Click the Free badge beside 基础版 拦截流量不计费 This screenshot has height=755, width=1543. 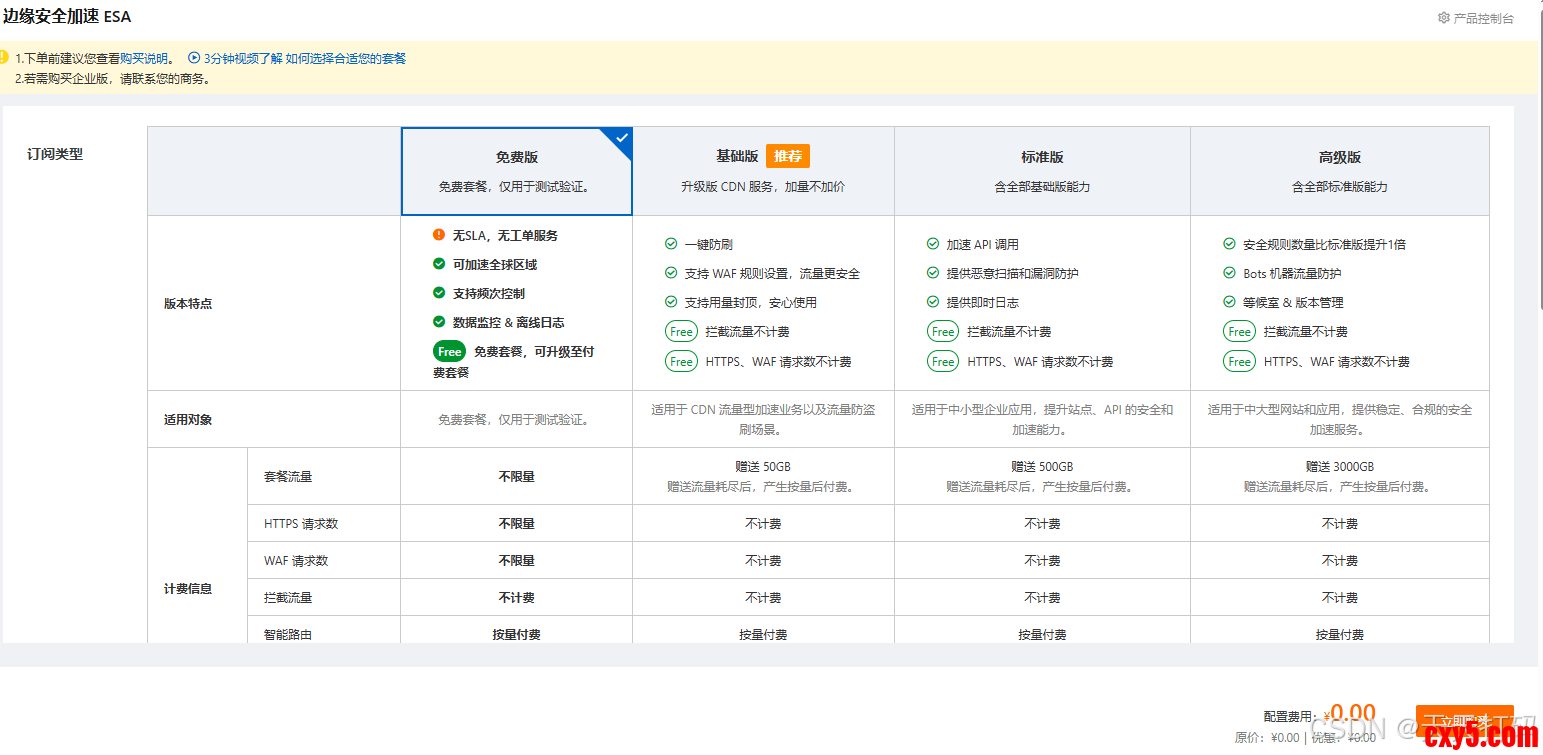681,332
